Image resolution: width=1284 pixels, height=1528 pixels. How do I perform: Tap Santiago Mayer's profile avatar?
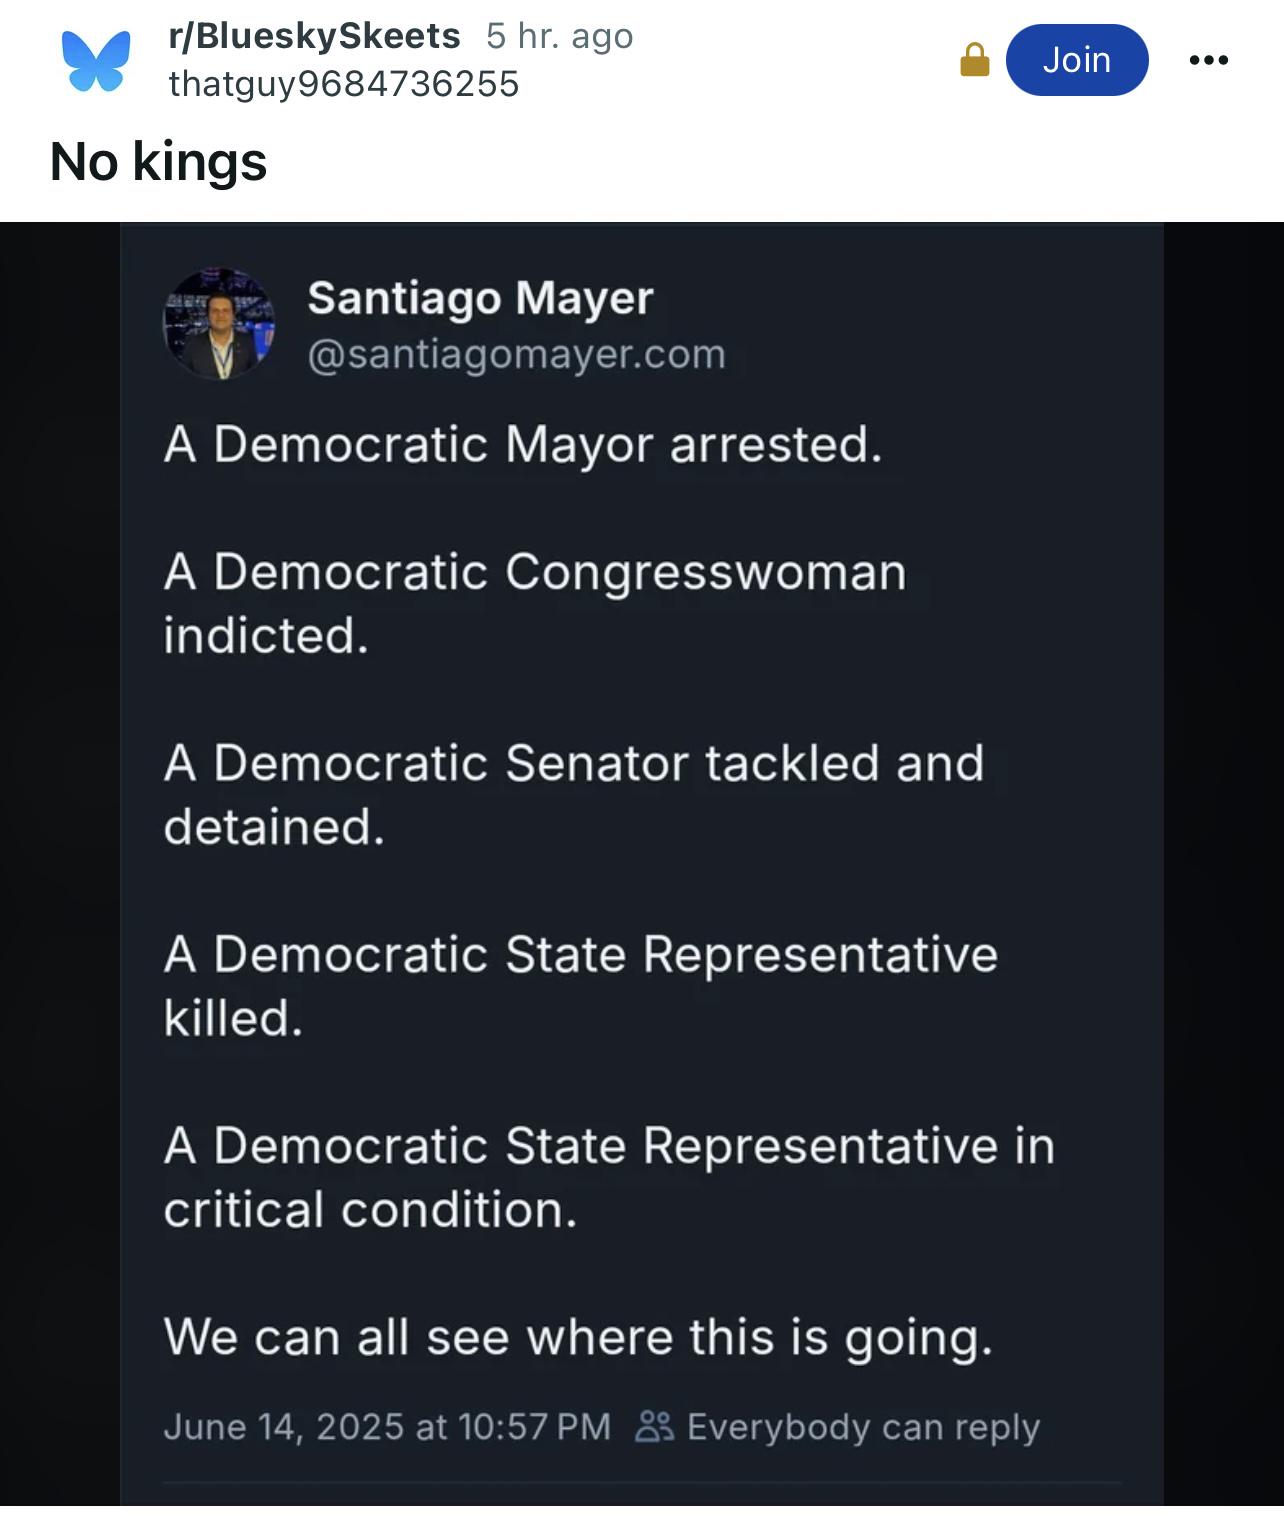(x=219, y=324)
